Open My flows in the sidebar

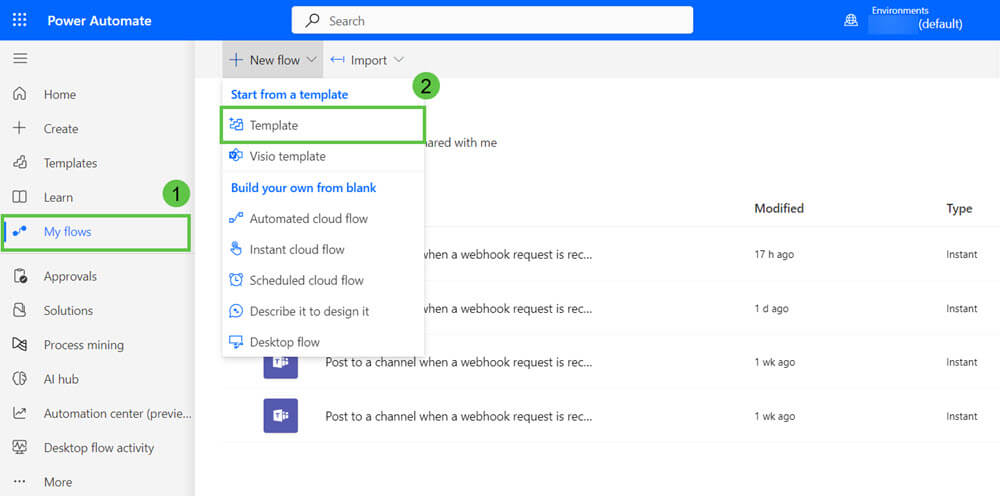[x=96, y=232]
